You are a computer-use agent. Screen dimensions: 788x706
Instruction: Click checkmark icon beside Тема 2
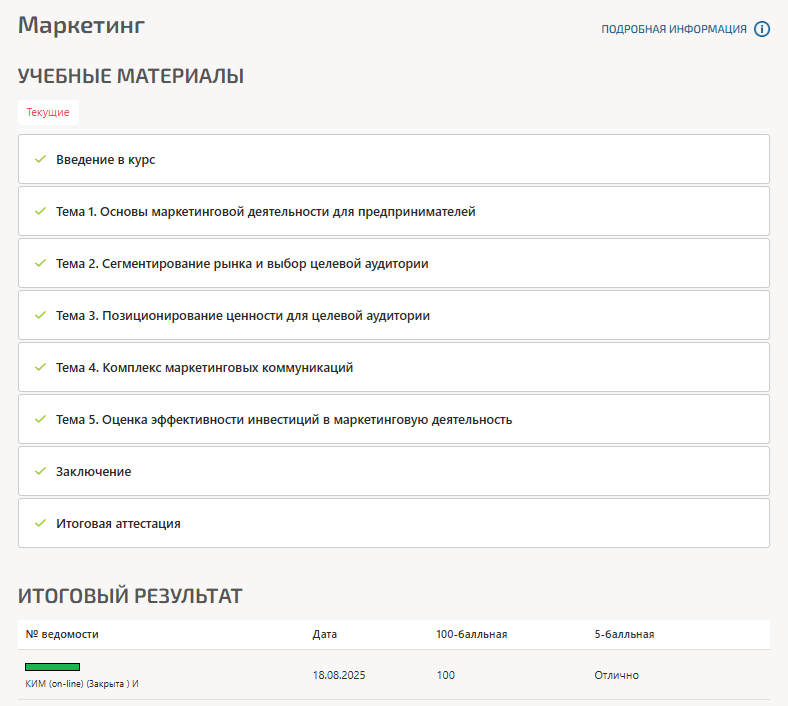[40, 263]
